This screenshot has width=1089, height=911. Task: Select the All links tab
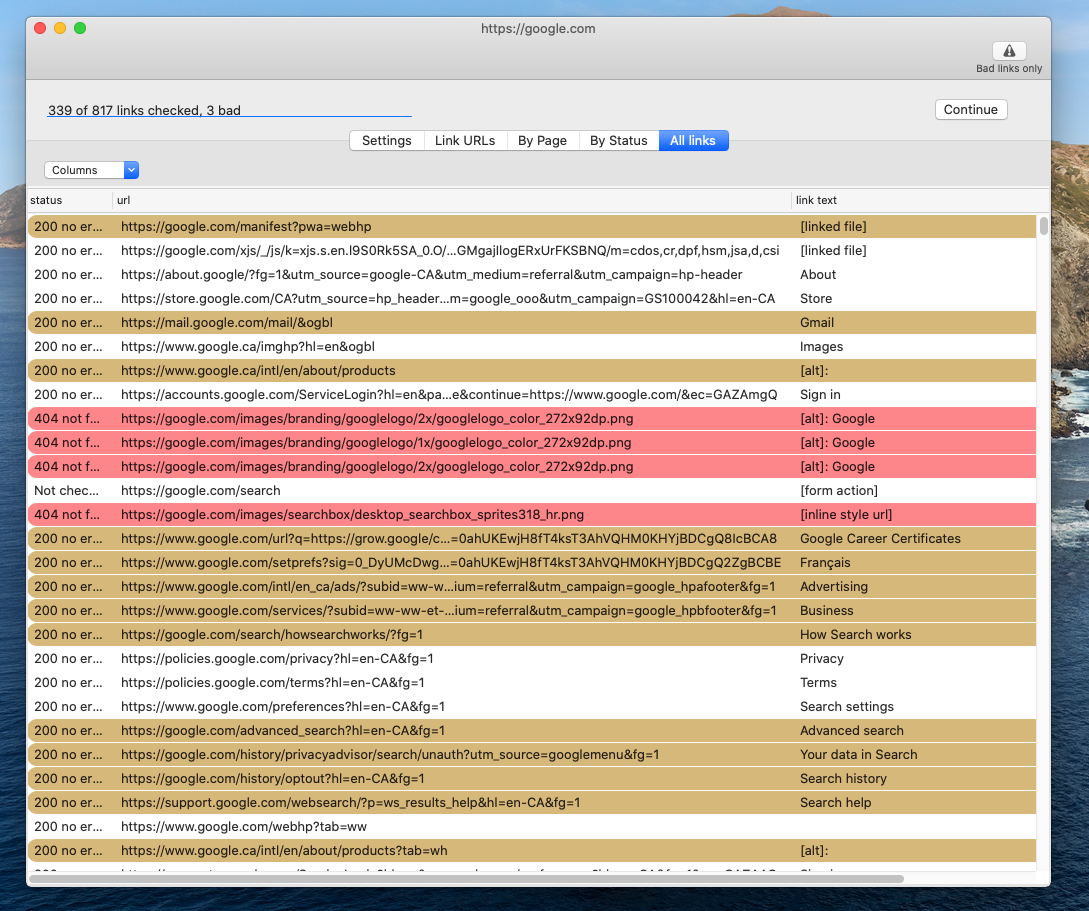coord(692,140)
